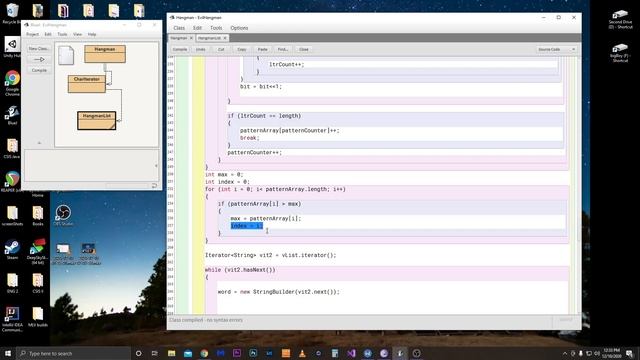The width and height of the screenshot is (640, 360).
Task: Click the Close toolbar button in the editor
Action: (x=304, y=49)
